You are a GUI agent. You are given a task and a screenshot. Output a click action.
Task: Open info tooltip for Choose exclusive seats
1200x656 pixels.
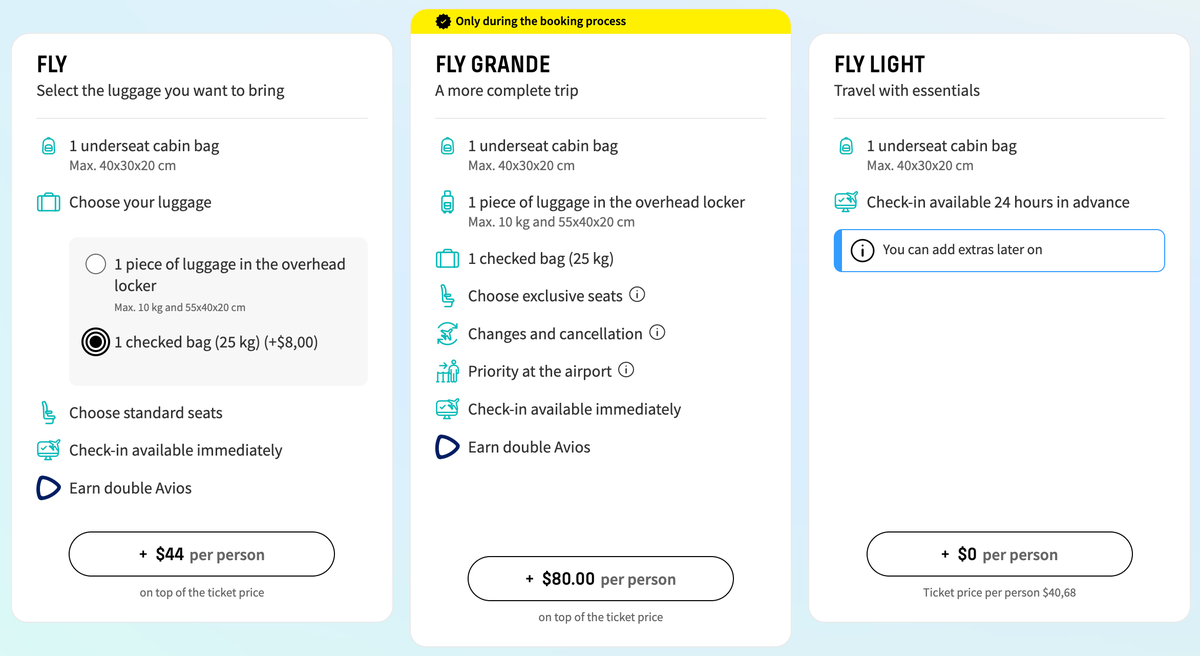click(x=637, y=295)
